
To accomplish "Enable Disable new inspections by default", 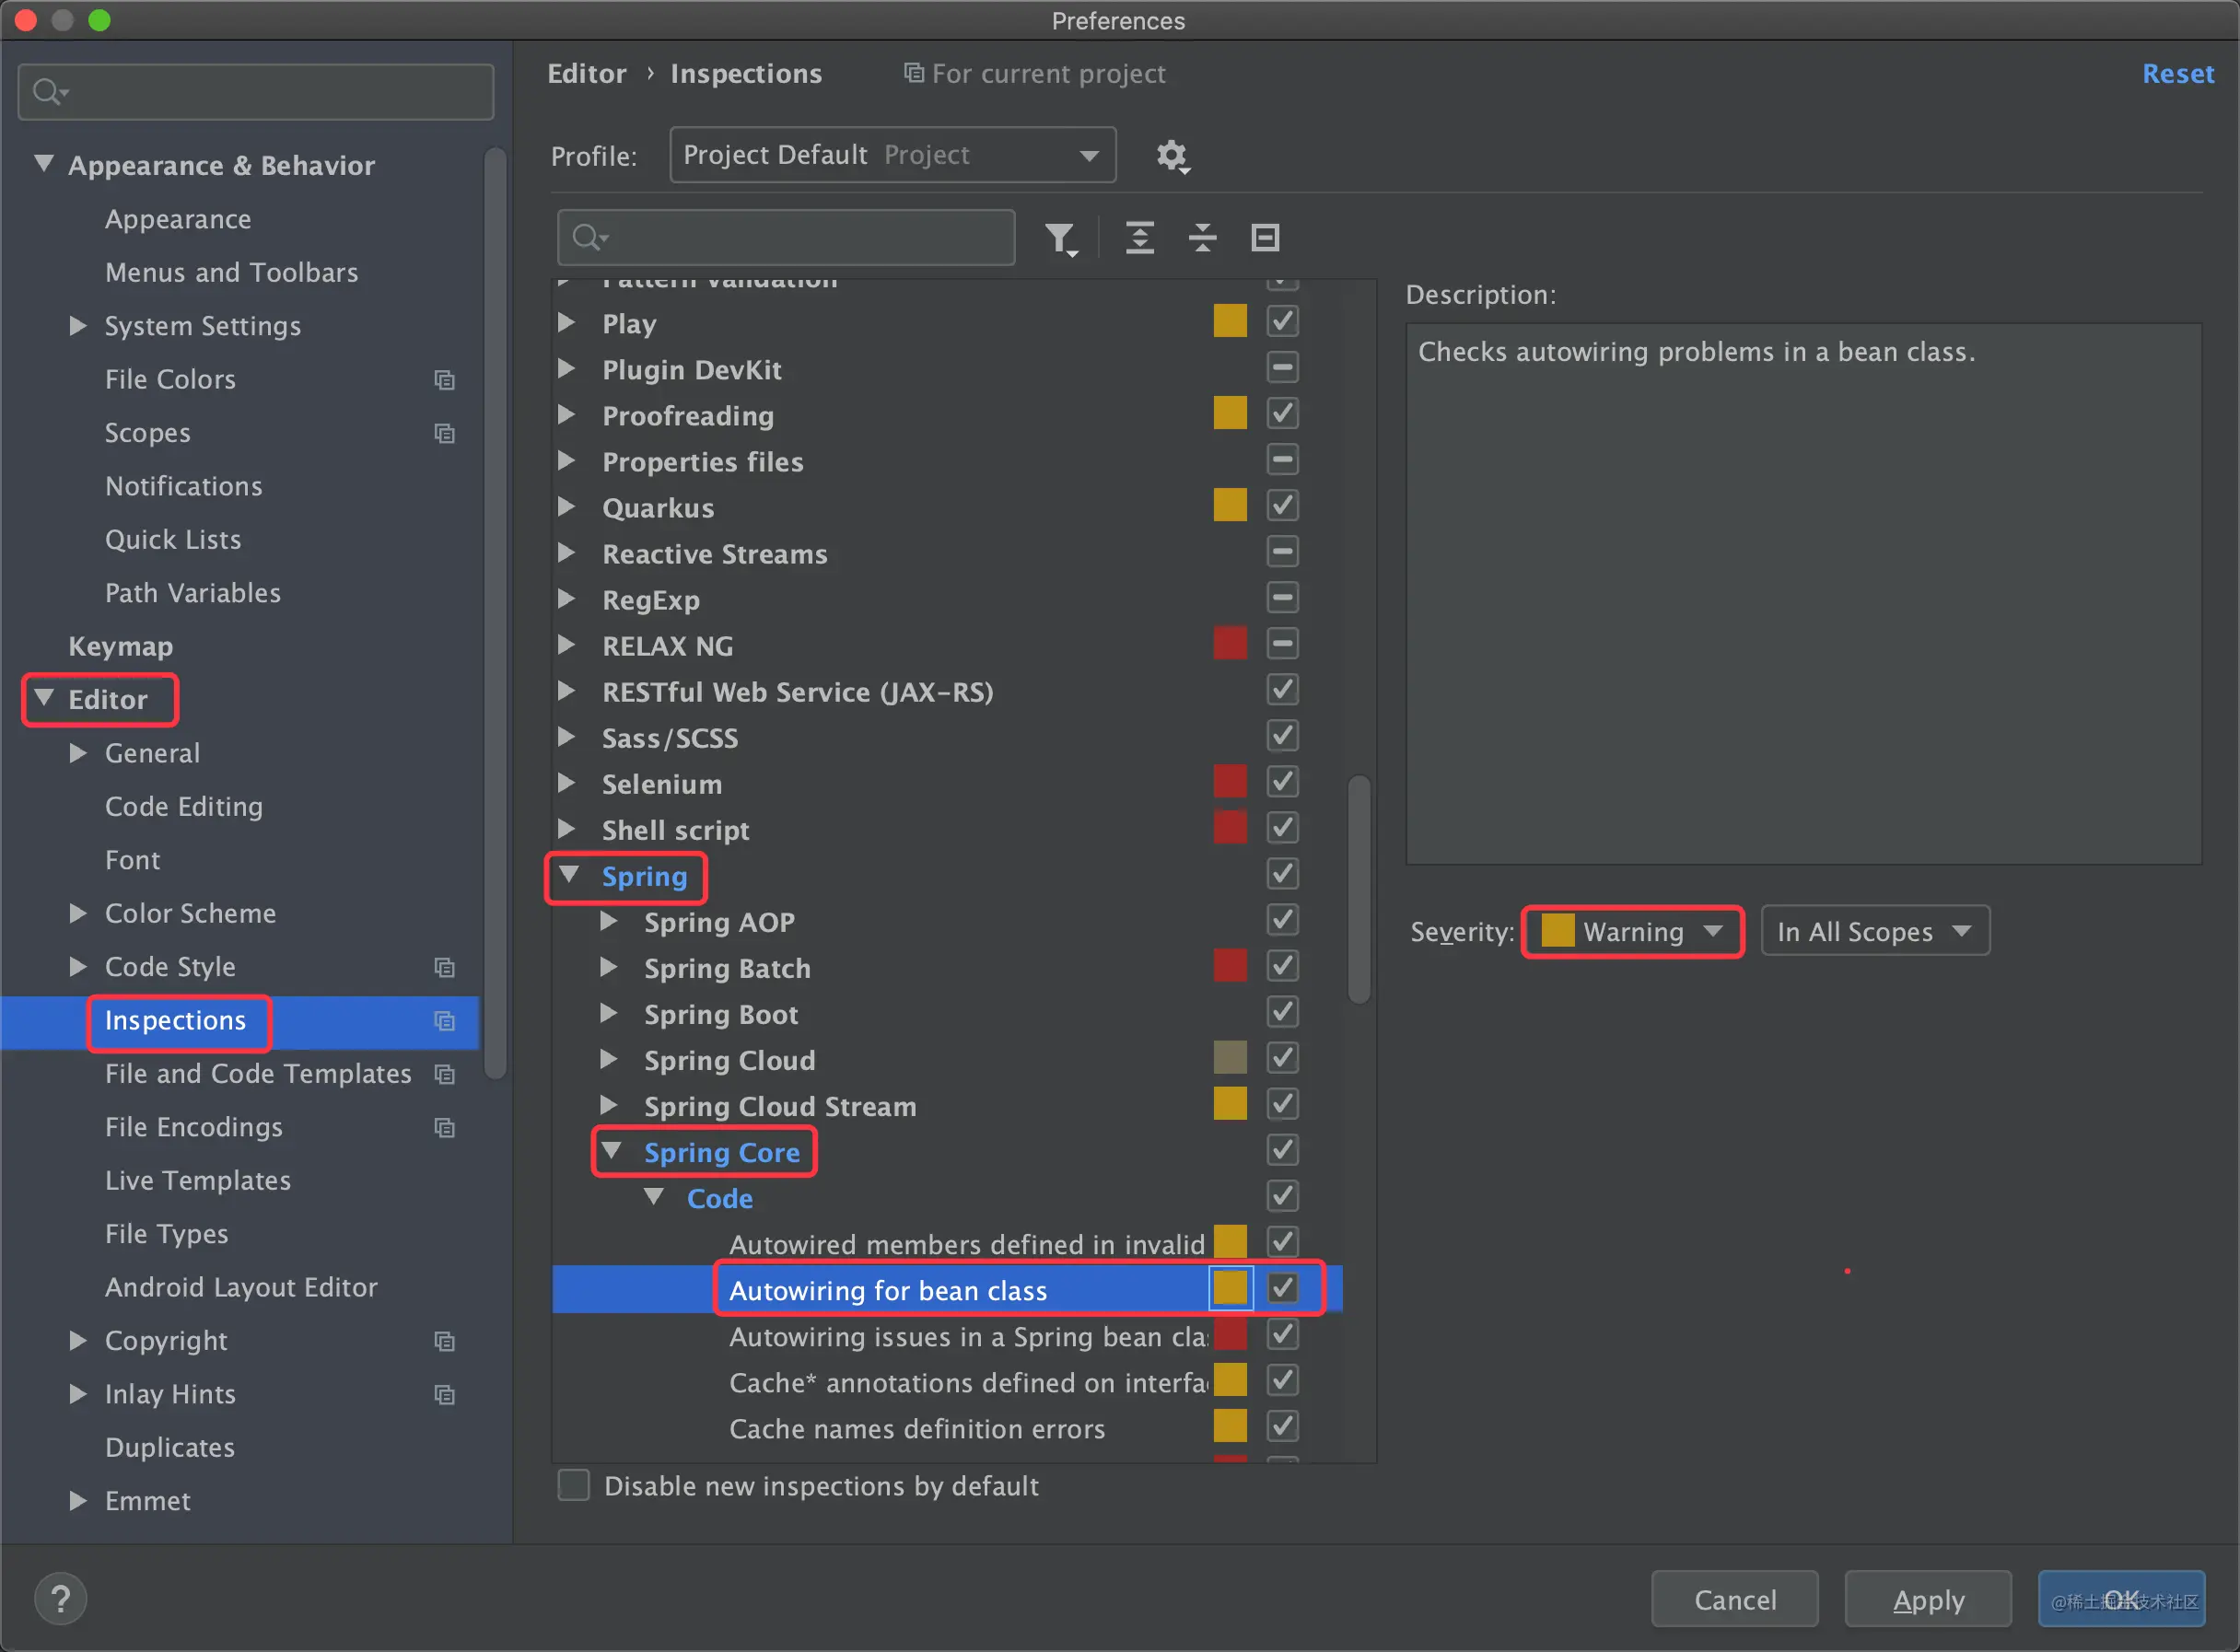I will click(574, 1485).
